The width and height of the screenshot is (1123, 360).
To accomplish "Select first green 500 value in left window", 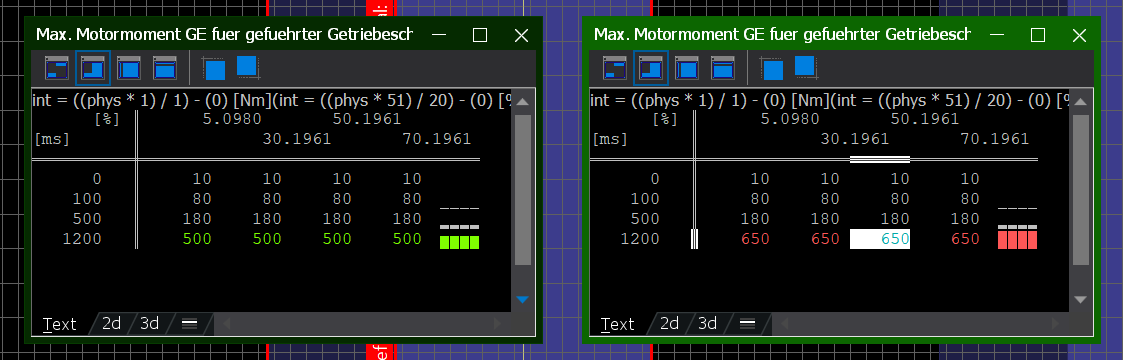I will pos(197,239).
